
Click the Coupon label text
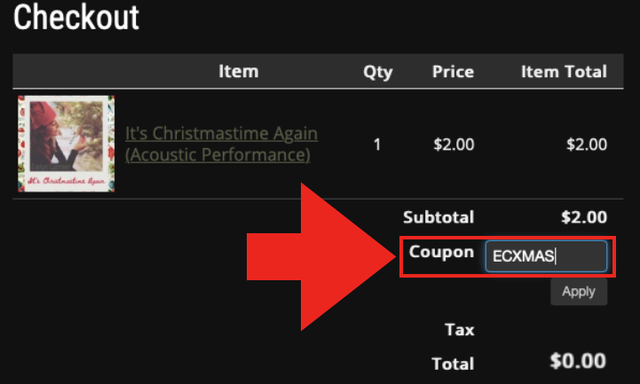tap(441, 252)
